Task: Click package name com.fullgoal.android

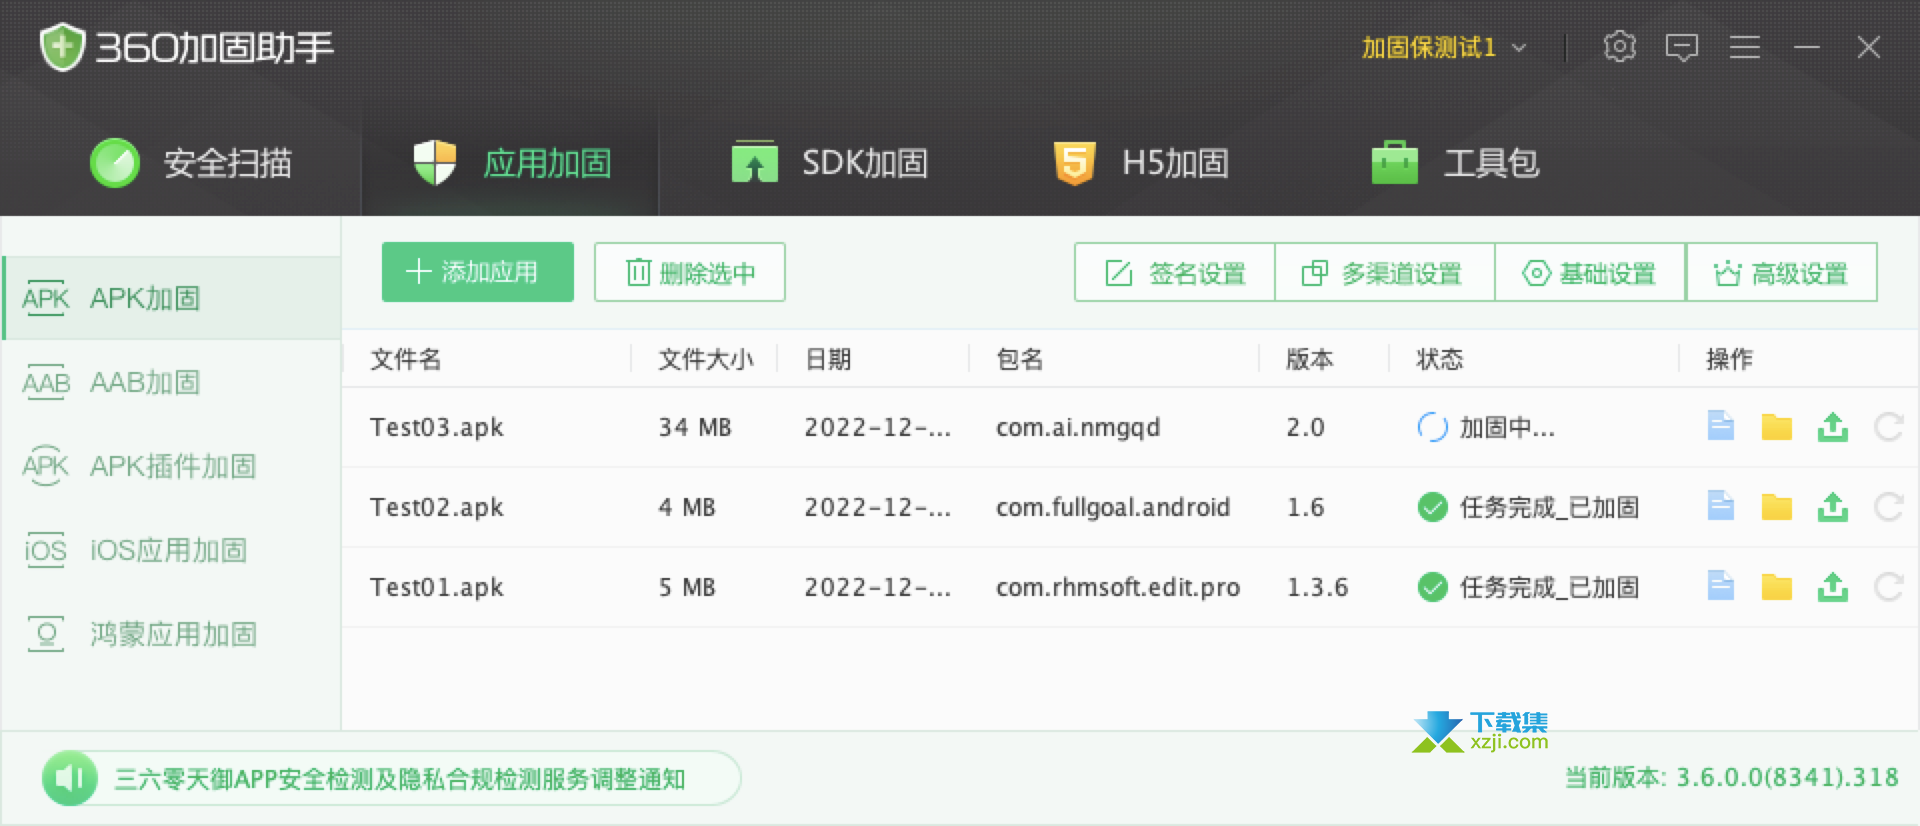Action: click(1113, 507)
